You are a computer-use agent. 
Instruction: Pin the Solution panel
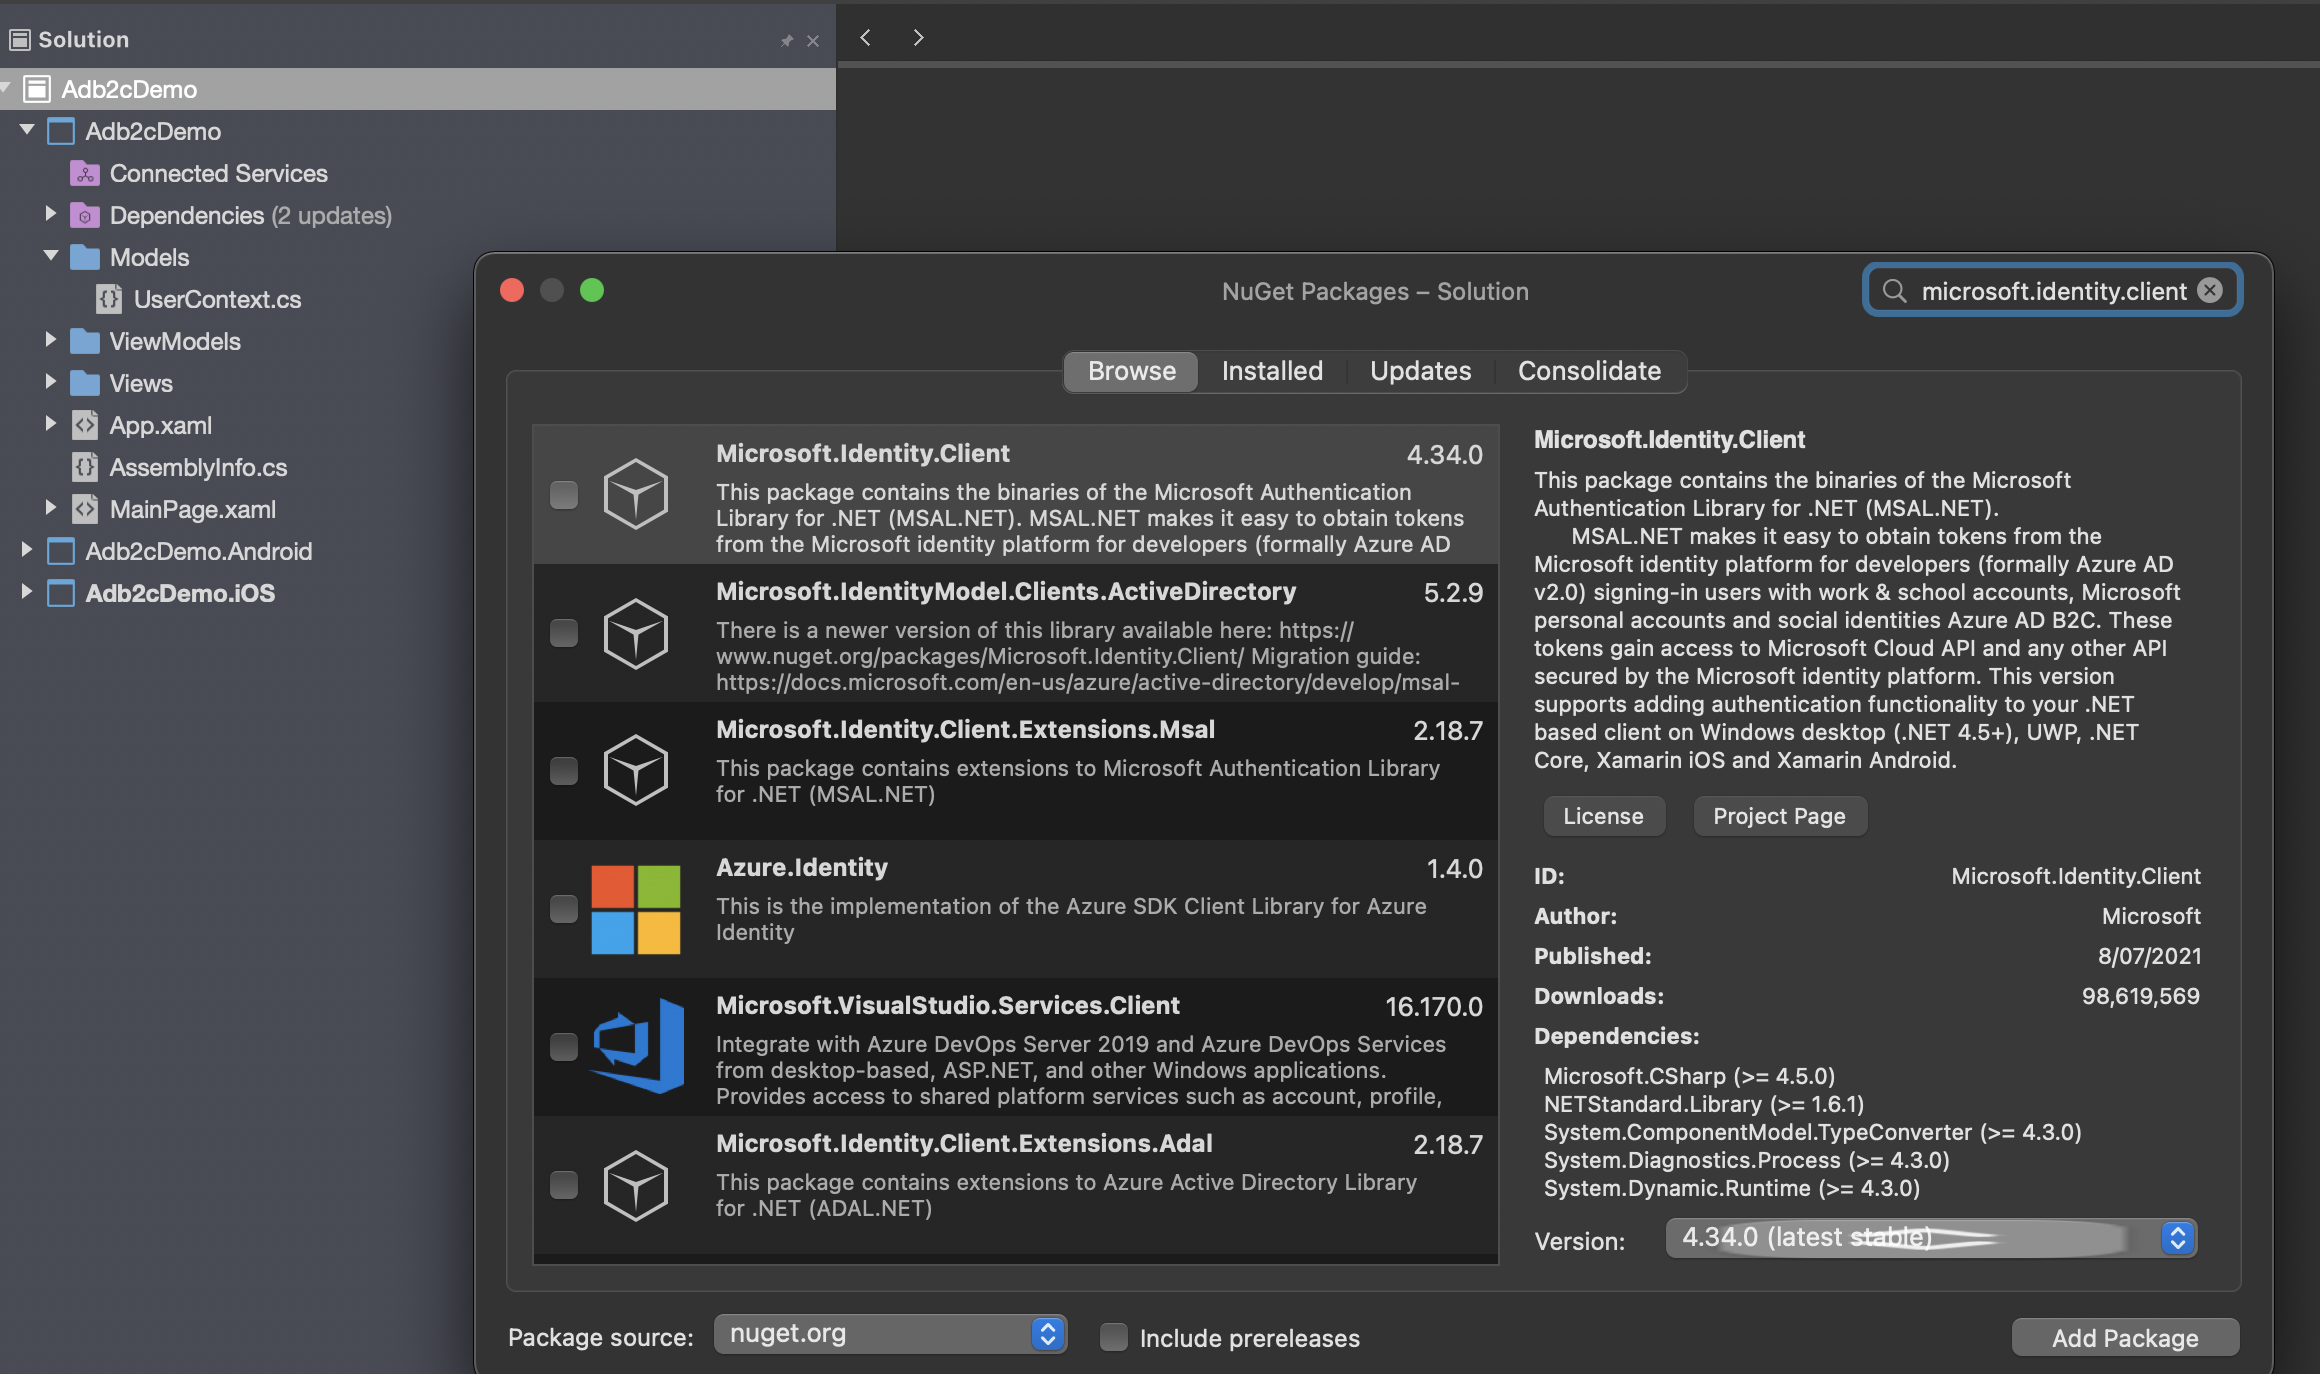787,41
